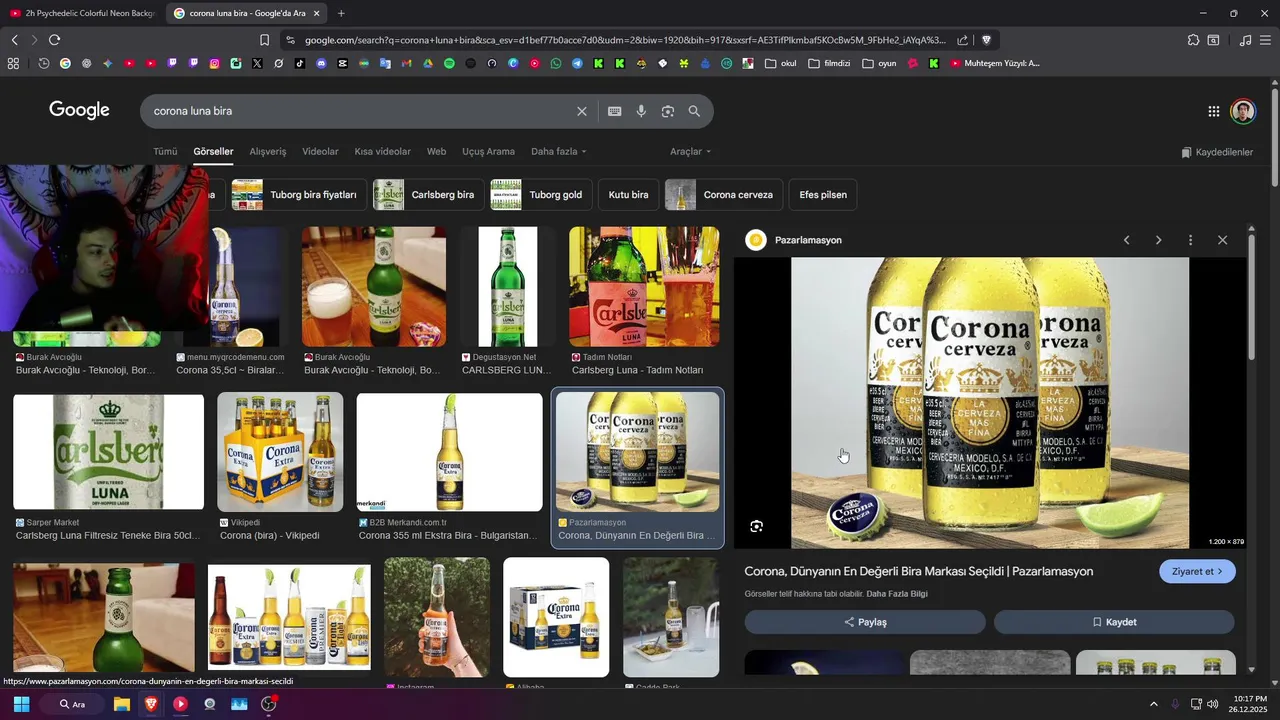Select the Corona cerveza chip
1280x720 pixels.
(x=723, y=195)
